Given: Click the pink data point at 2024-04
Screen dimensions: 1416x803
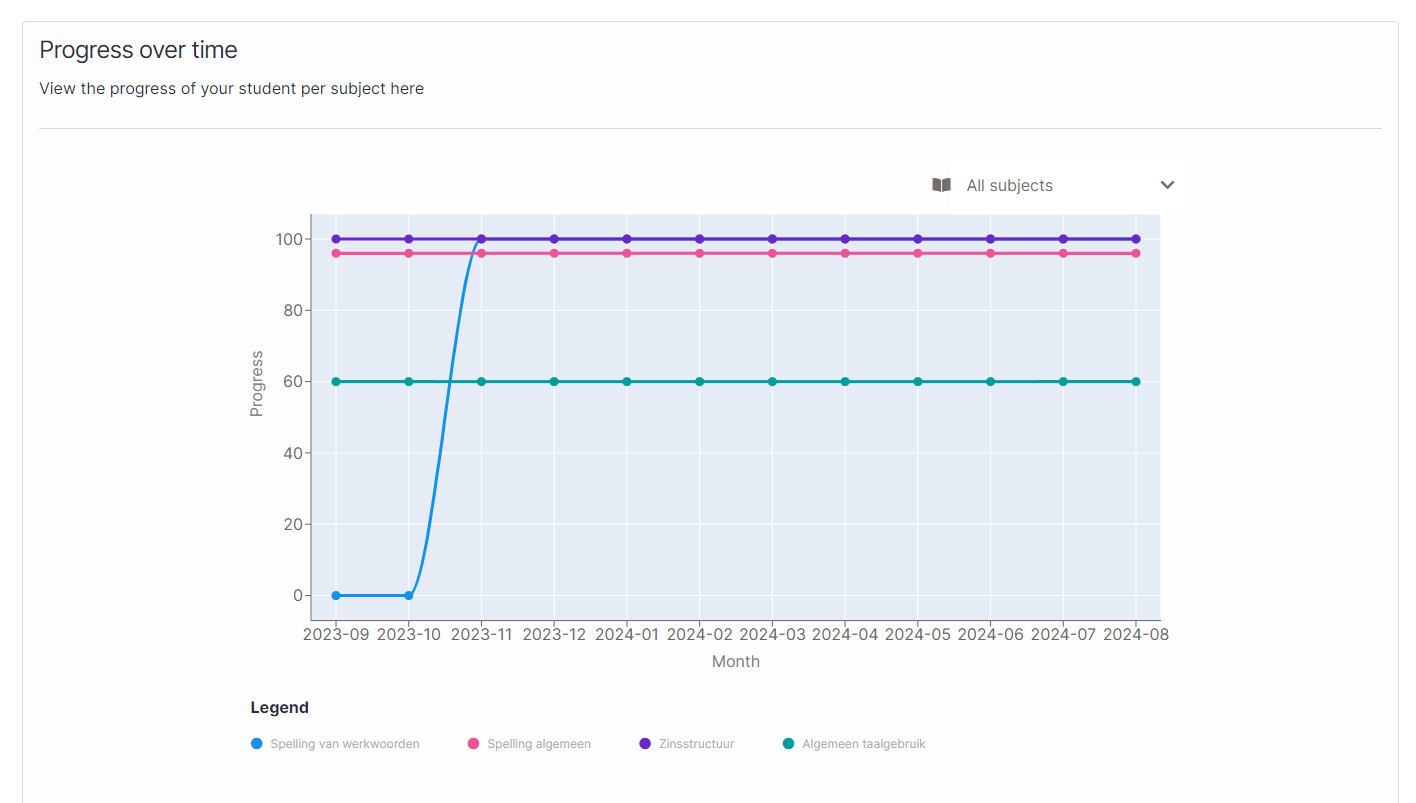Looking at the screenshot, I should [845, 253].
